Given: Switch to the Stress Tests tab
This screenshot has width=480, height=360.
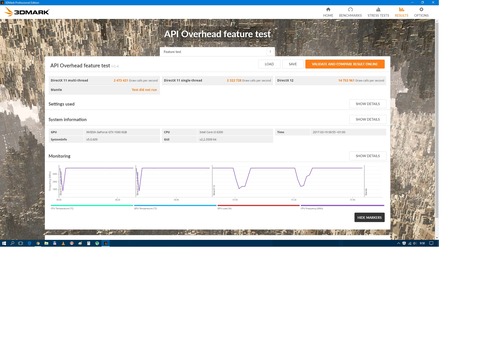Looking at the screenshot, I should (378, 12).
